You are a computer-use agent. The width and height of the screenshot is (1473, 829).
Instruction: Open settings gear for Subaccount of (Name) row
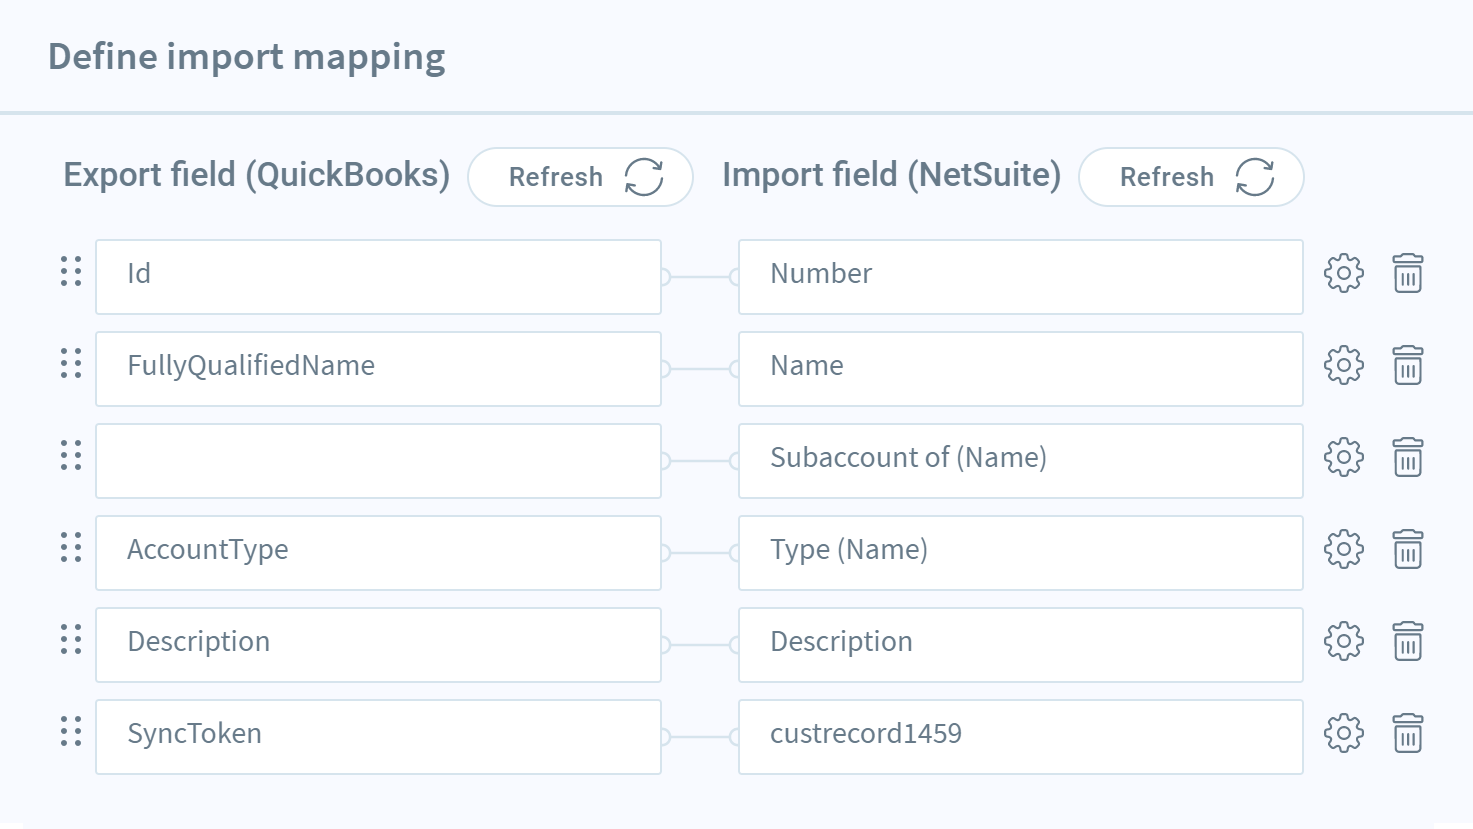1343,457
